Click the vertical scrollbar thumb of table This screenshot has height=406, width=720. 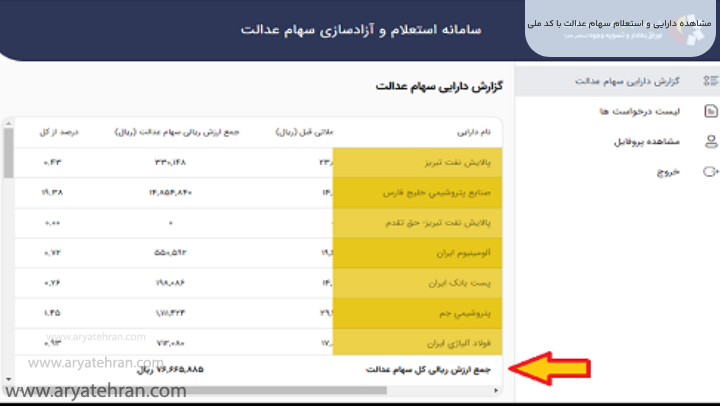(x=8, y=153)
